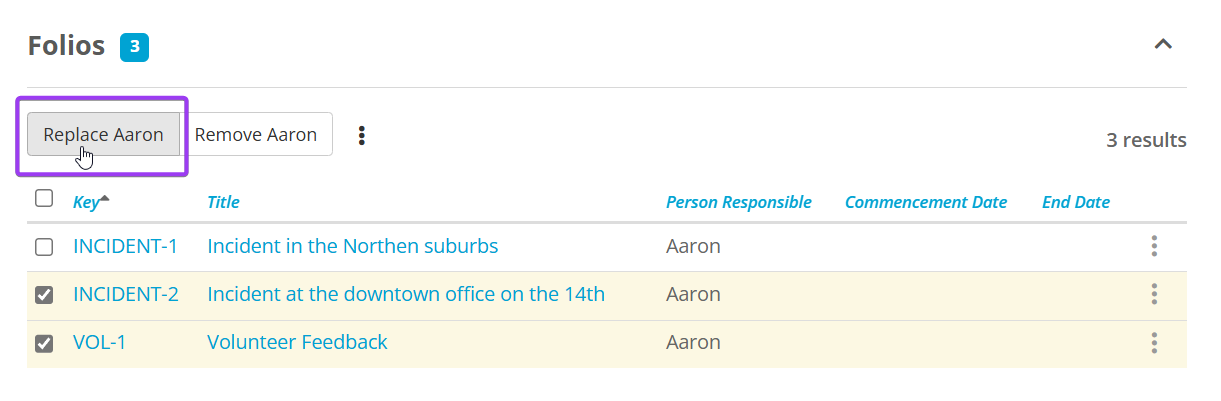Sort by End Date column header

coord(1075,202)
